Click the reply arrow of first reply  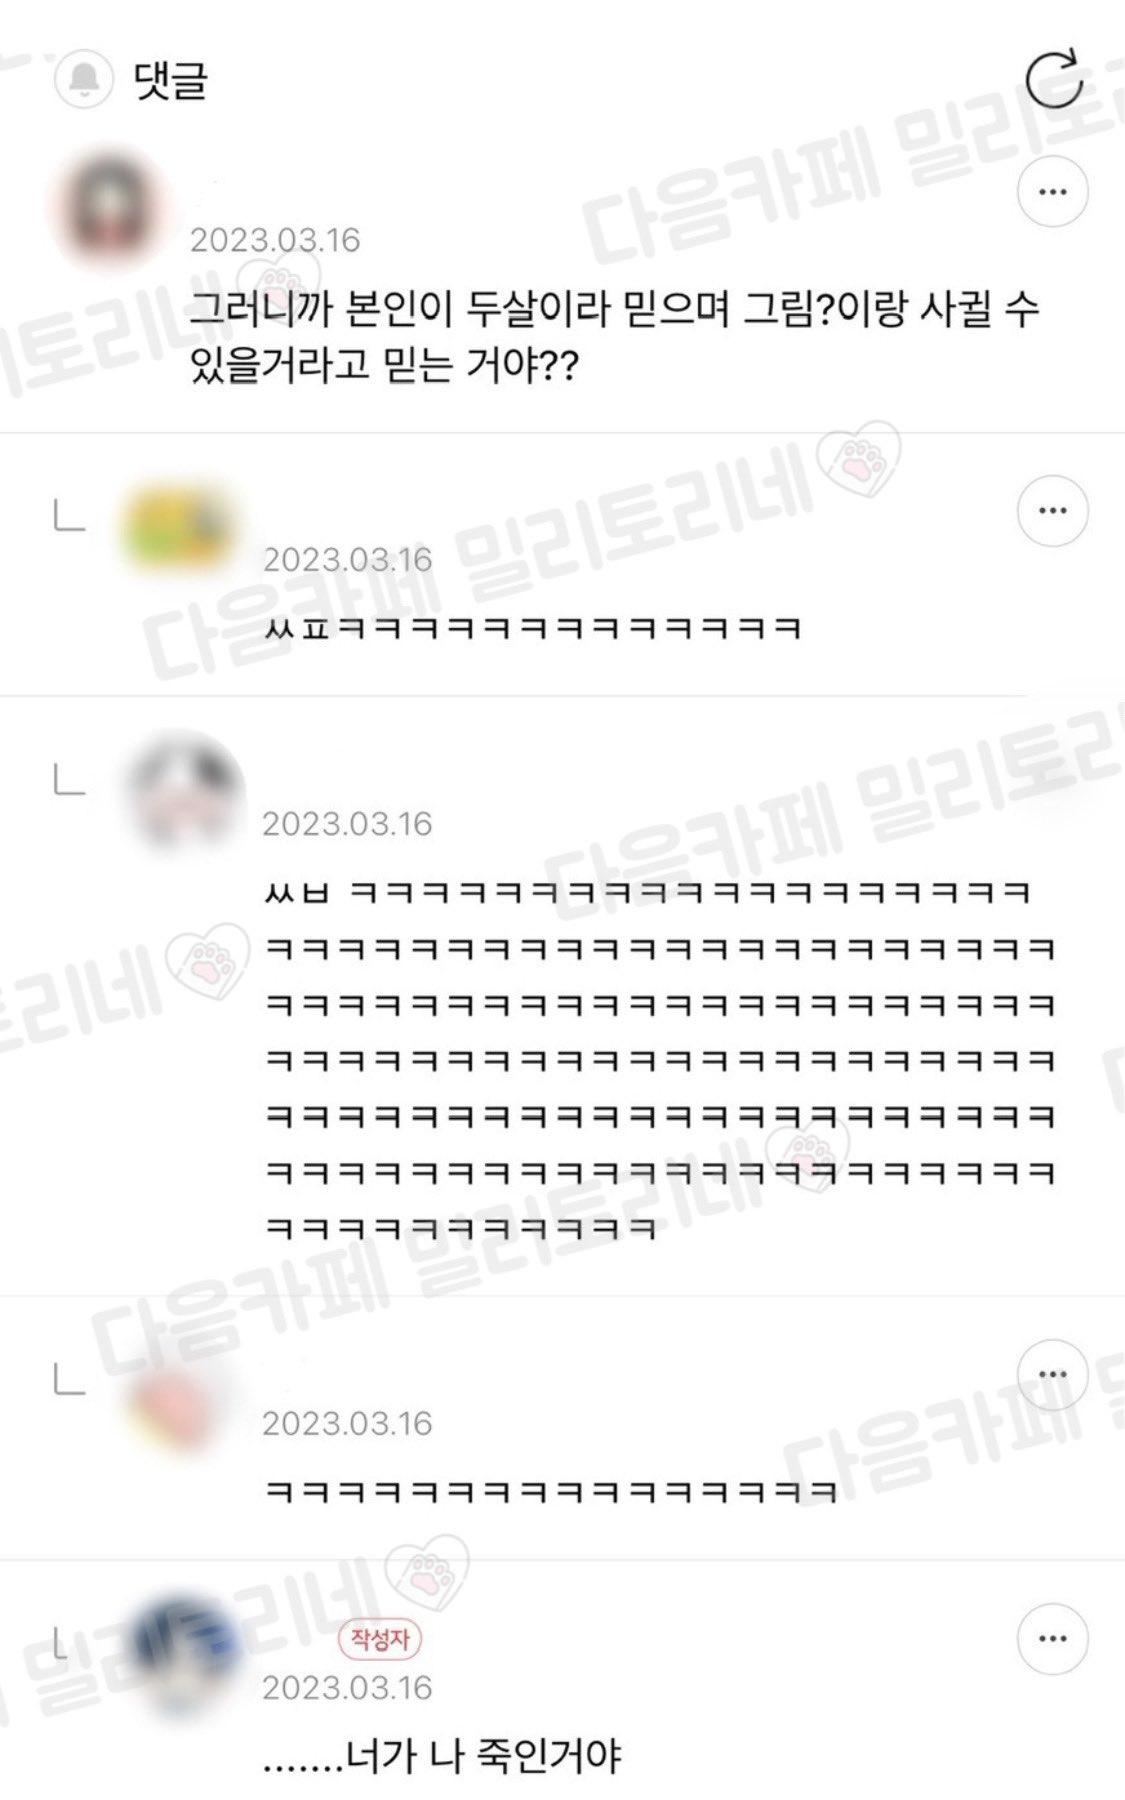click(68, 516)
